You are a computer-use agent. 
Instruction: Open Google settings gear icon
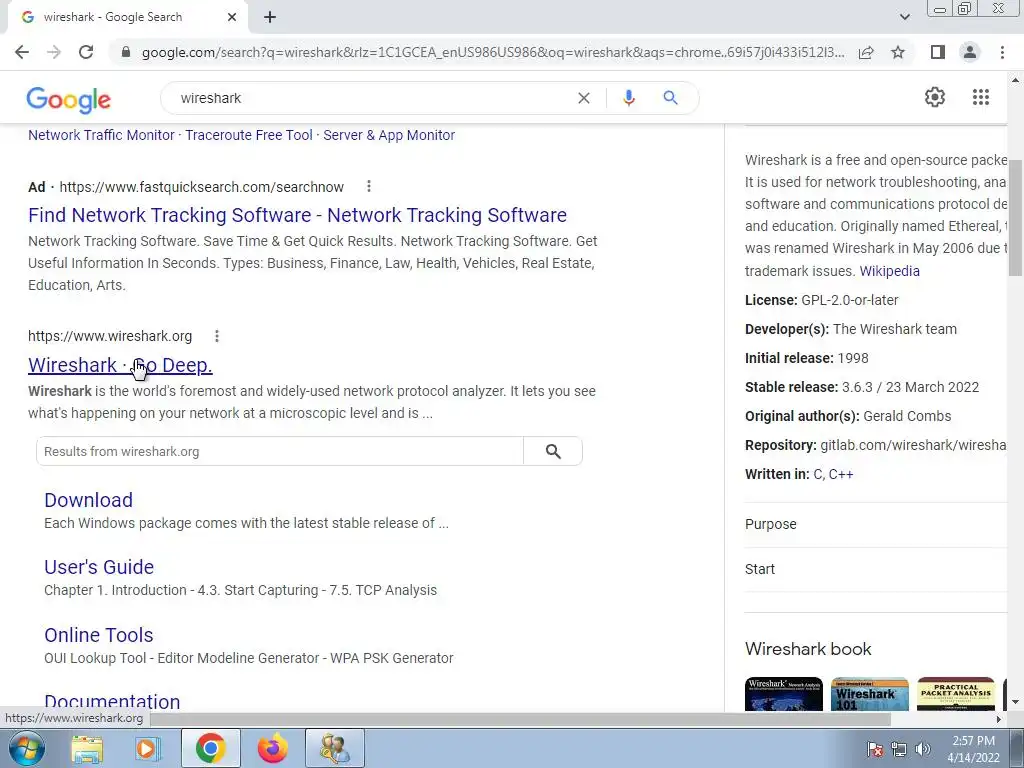pos(935,97)
